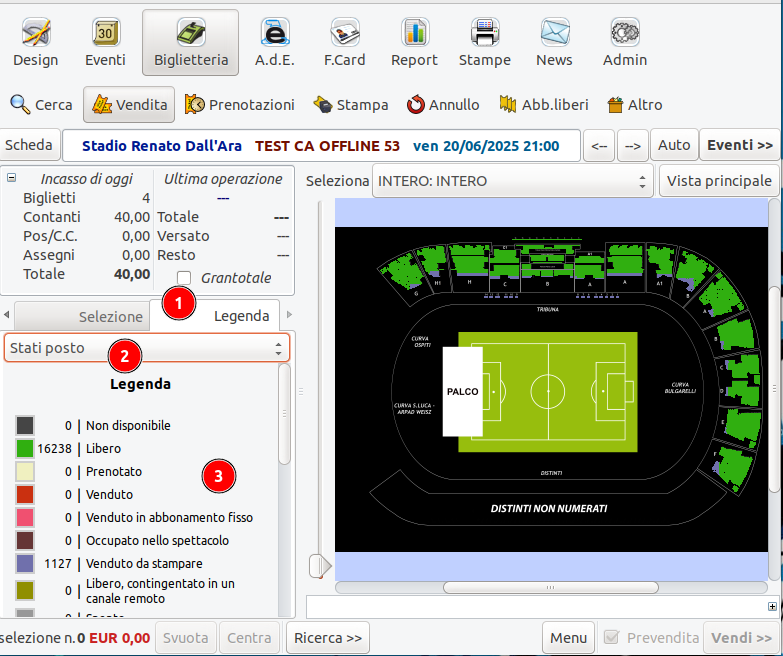Open the Eventi >> list
Viewport: 783px width, 656px height.
[740, 145]
